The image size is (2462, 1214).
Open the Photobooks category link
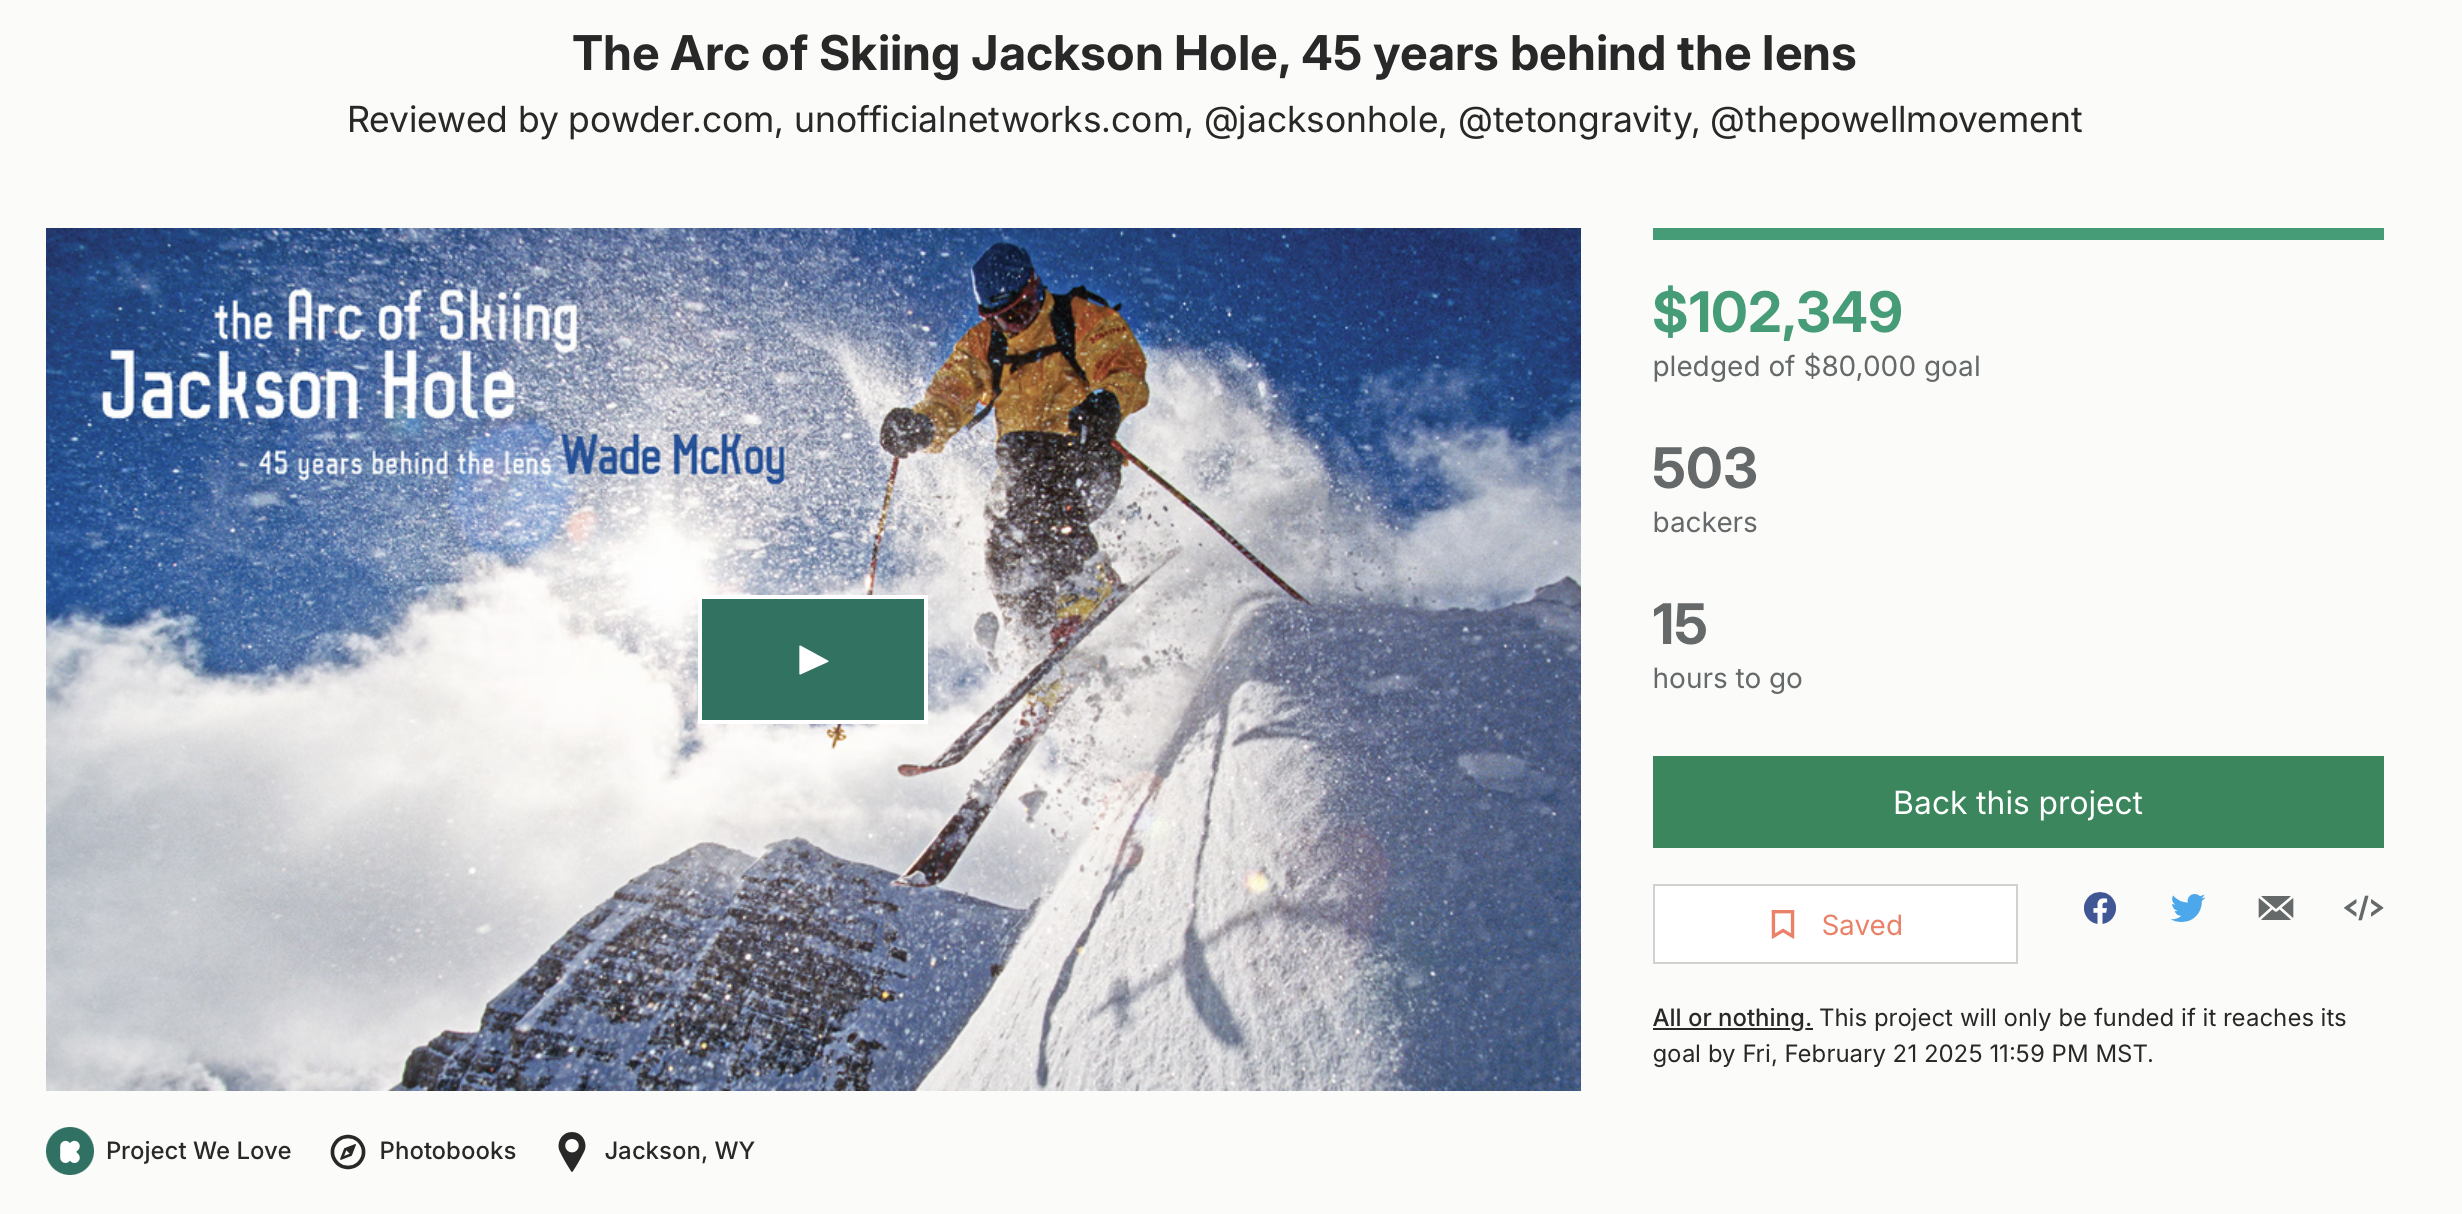(447, 1151)
